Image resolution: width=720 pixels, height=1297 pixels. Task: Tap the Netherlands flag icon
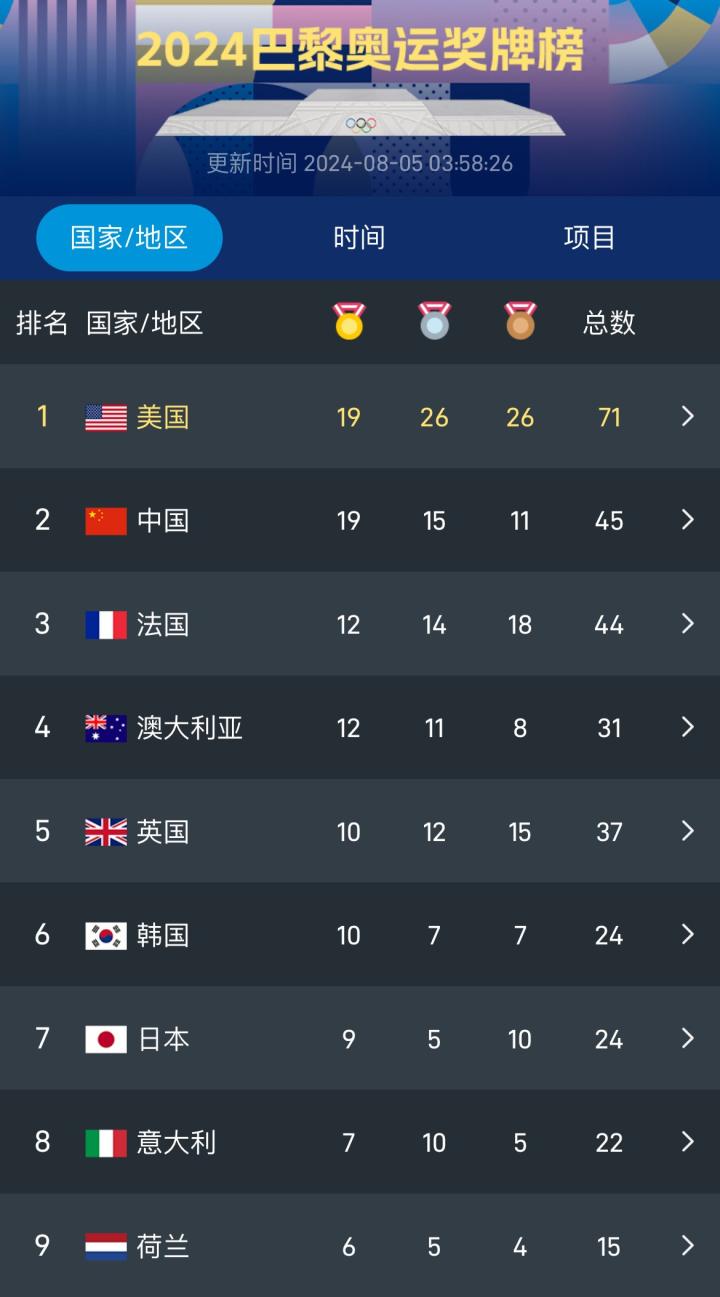click(x=106, y=1246)
